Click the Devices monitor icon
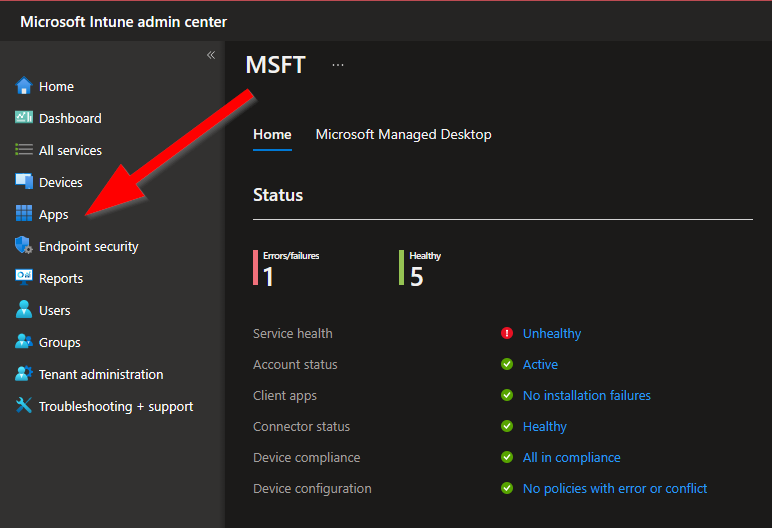Image resolution: width=772 pixels, height=528 pixels. point(24,181)
